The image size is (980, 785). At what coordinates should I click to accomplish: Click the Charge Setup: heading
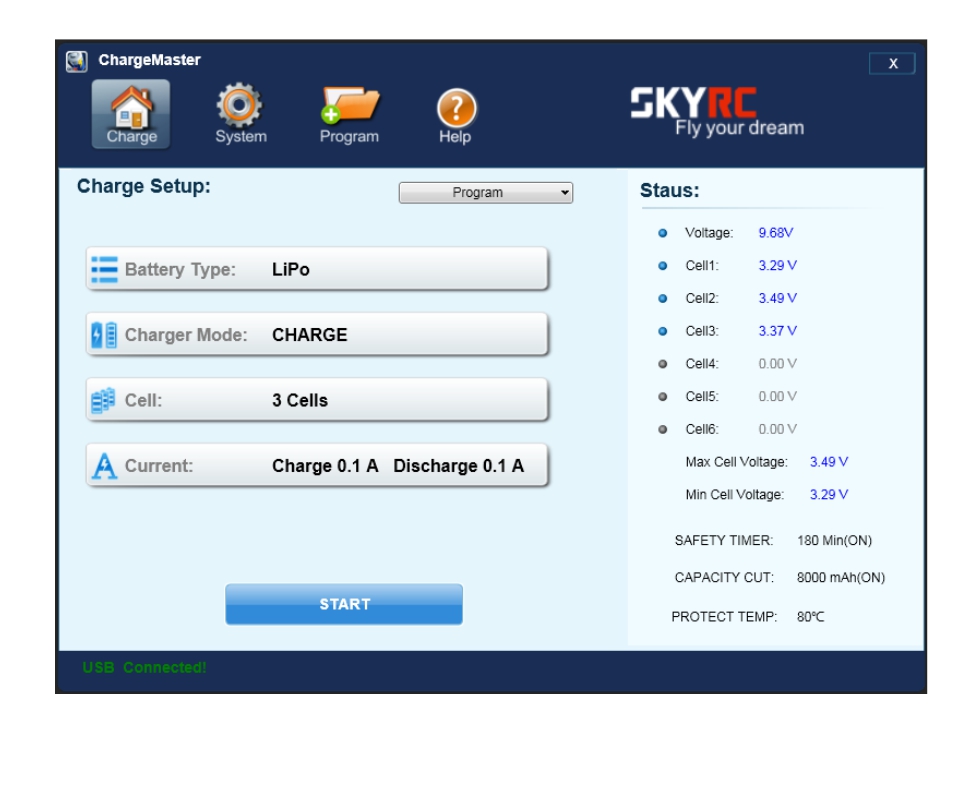click(144, 186)
